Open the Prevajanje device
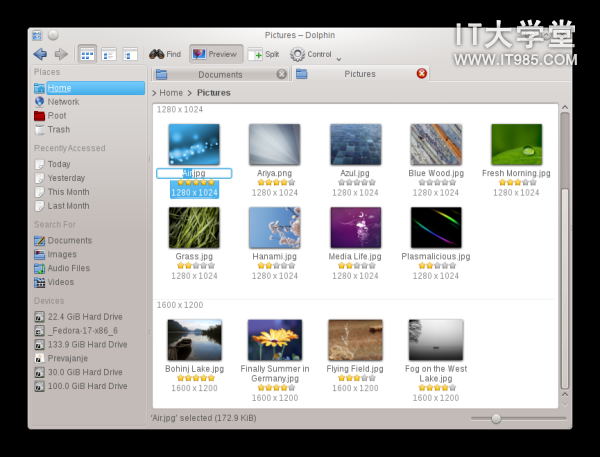The width and height of the screenshot is (600, 457). 89,358
